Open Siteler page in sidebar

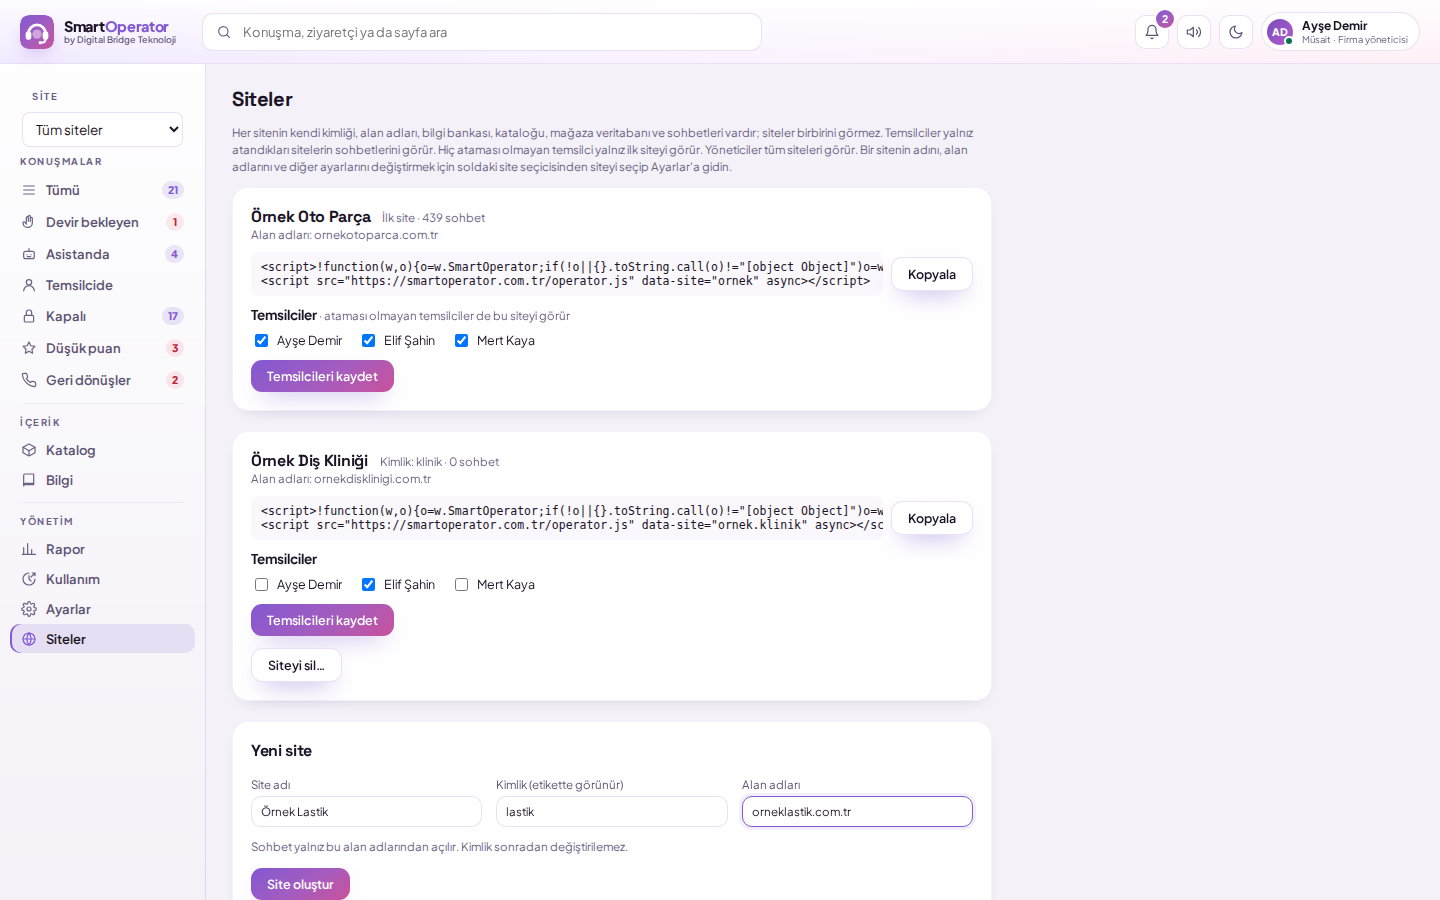(x=102, y=639)
